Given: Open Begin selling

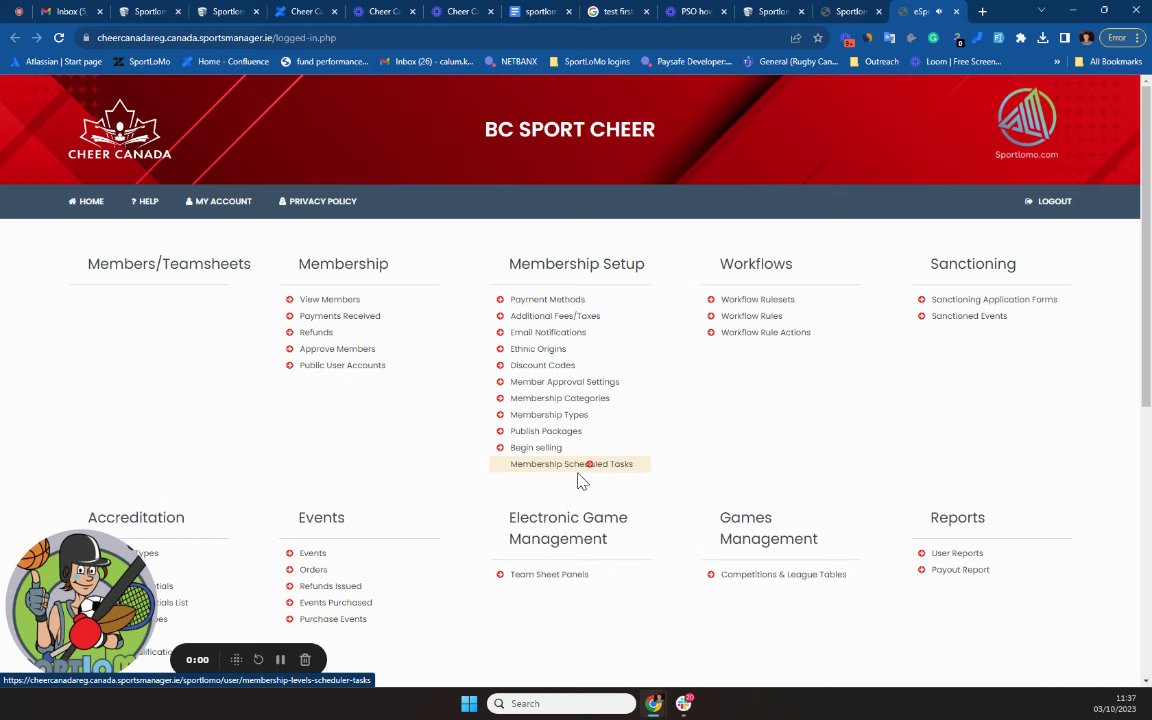Looking at the screenshot, I should (536, 447).
